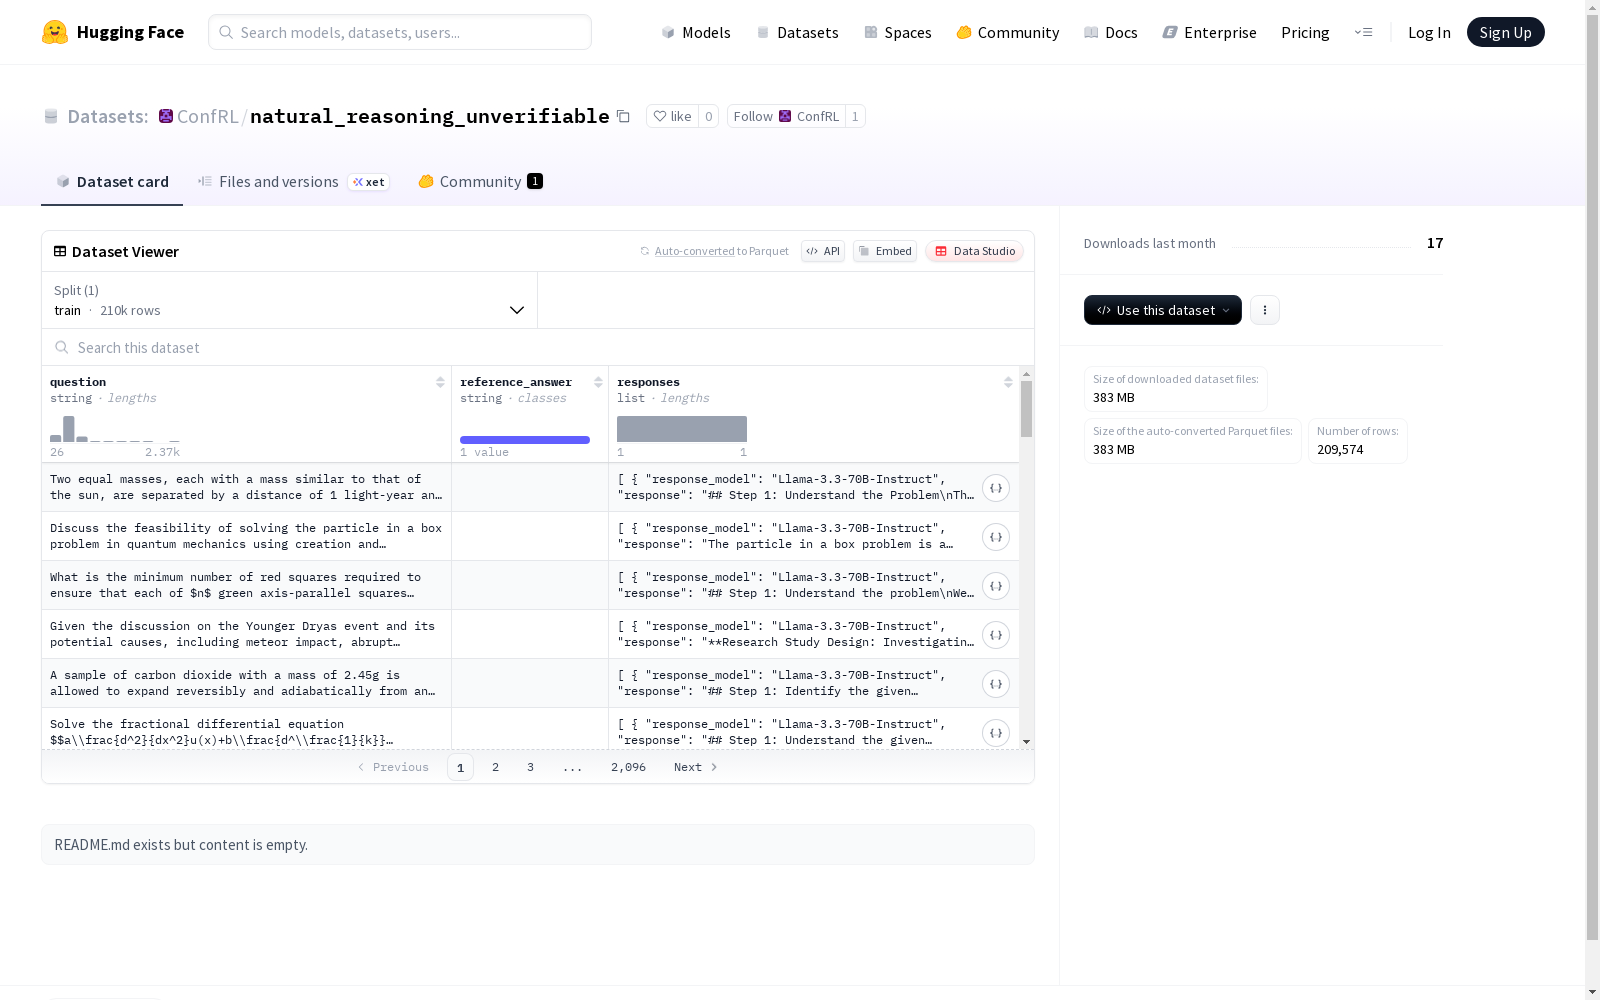Expand the JSON of the 'carbon dioxide' row
Viewport: 1600px width, 1000px height.
coord(996,684)
